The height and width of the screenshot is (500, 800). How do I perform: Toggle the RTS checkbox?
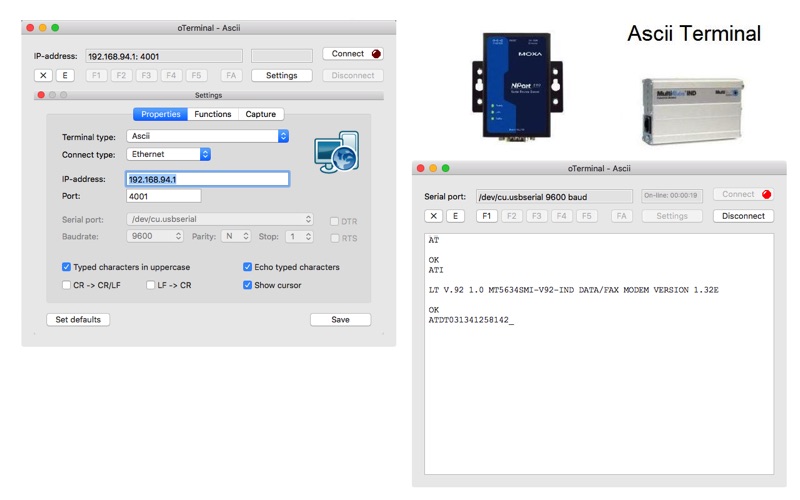coord(335,238)
